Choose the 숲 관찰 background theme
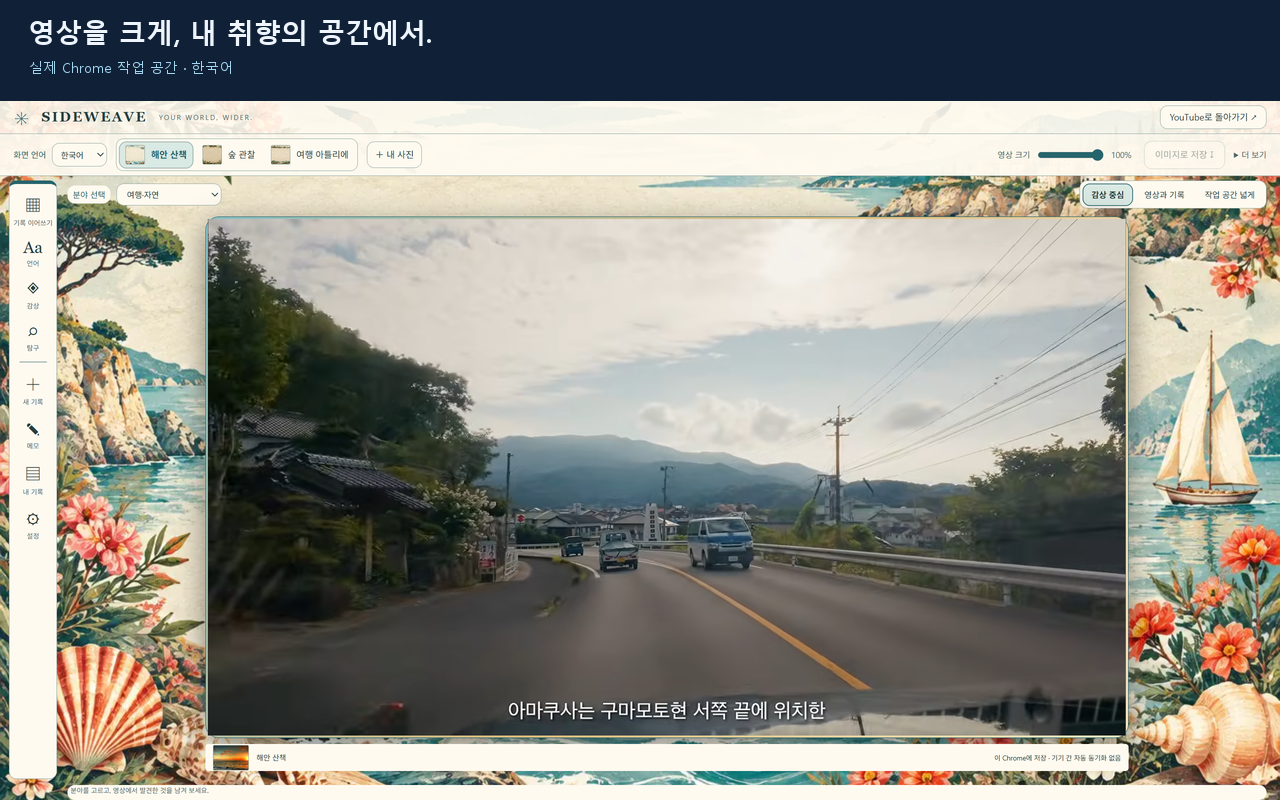The image size is (1280, 800). [x=229, y=155]
